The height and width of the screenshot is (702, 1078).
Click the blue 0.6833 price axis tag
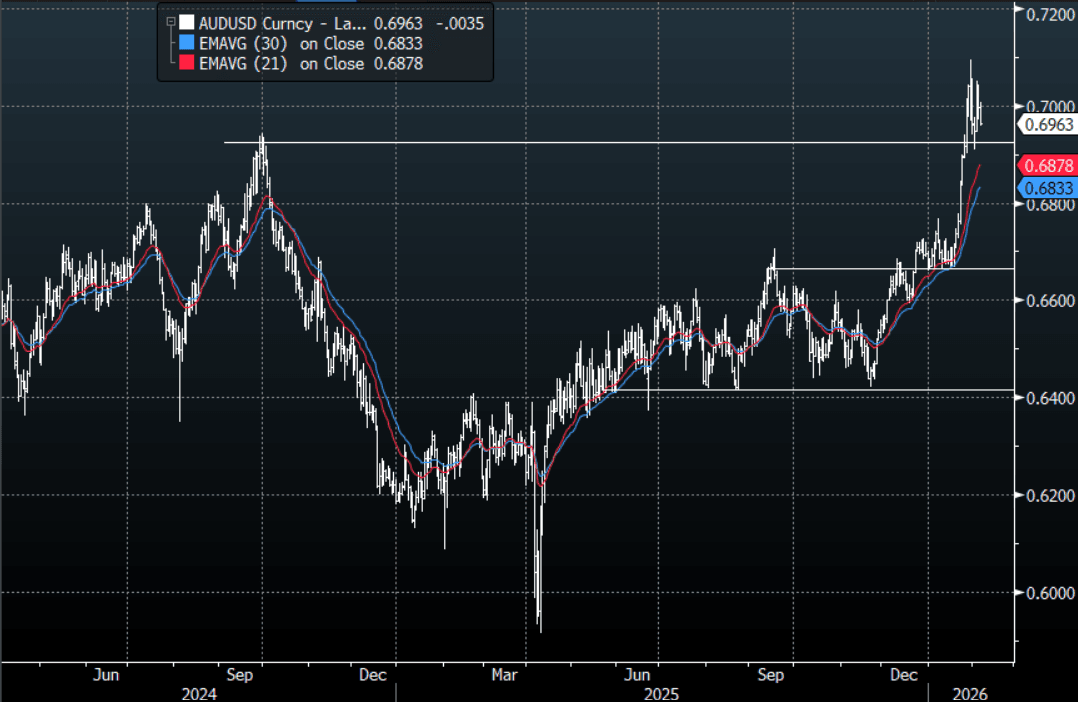click(1047, 188)
